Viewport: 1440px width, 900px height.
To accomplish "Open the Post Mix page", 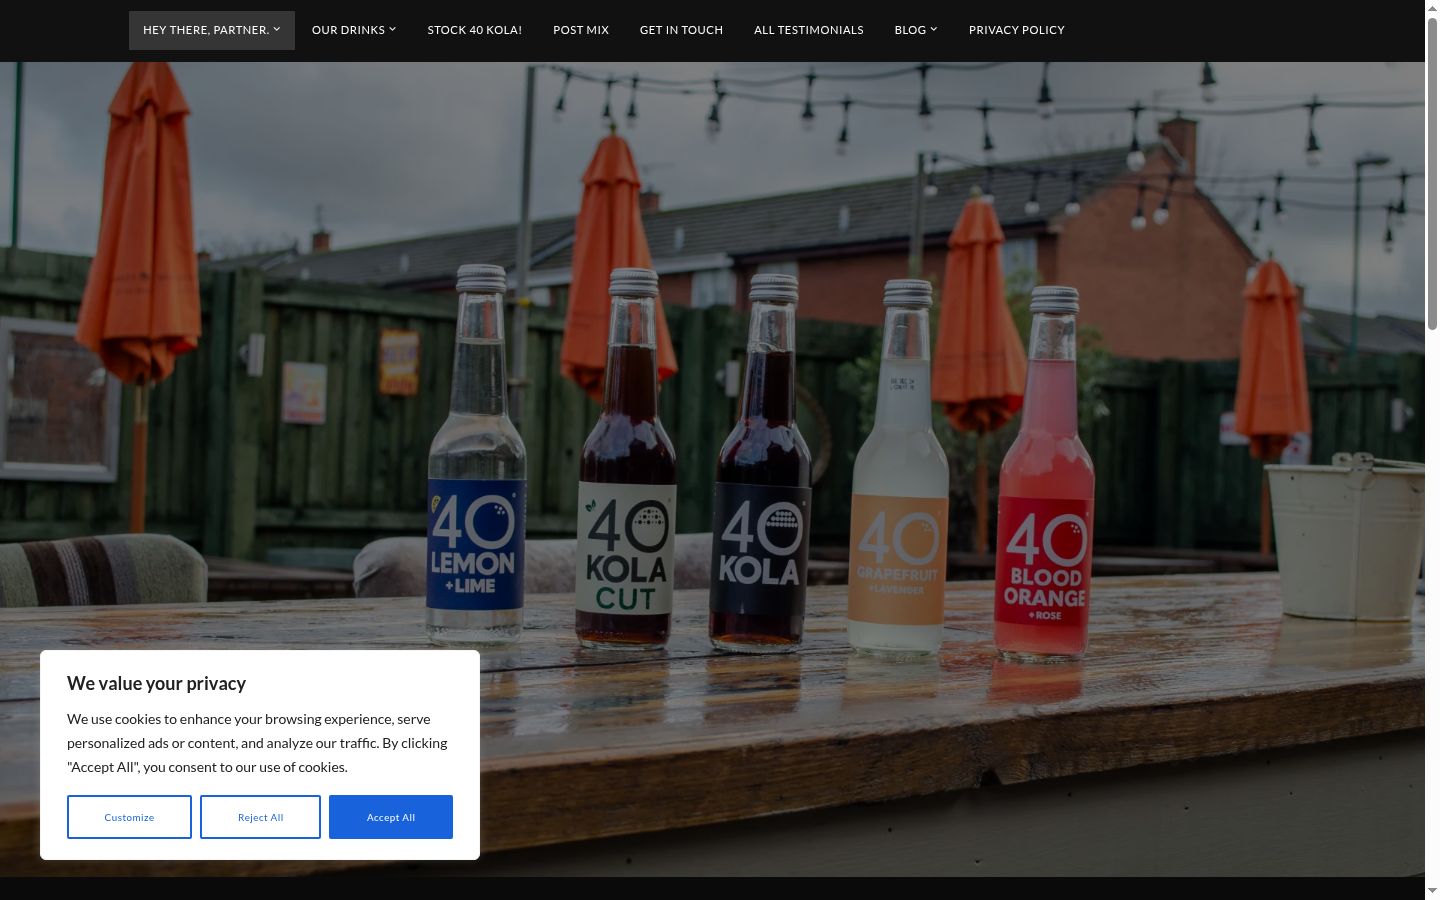I will (581, 30).
